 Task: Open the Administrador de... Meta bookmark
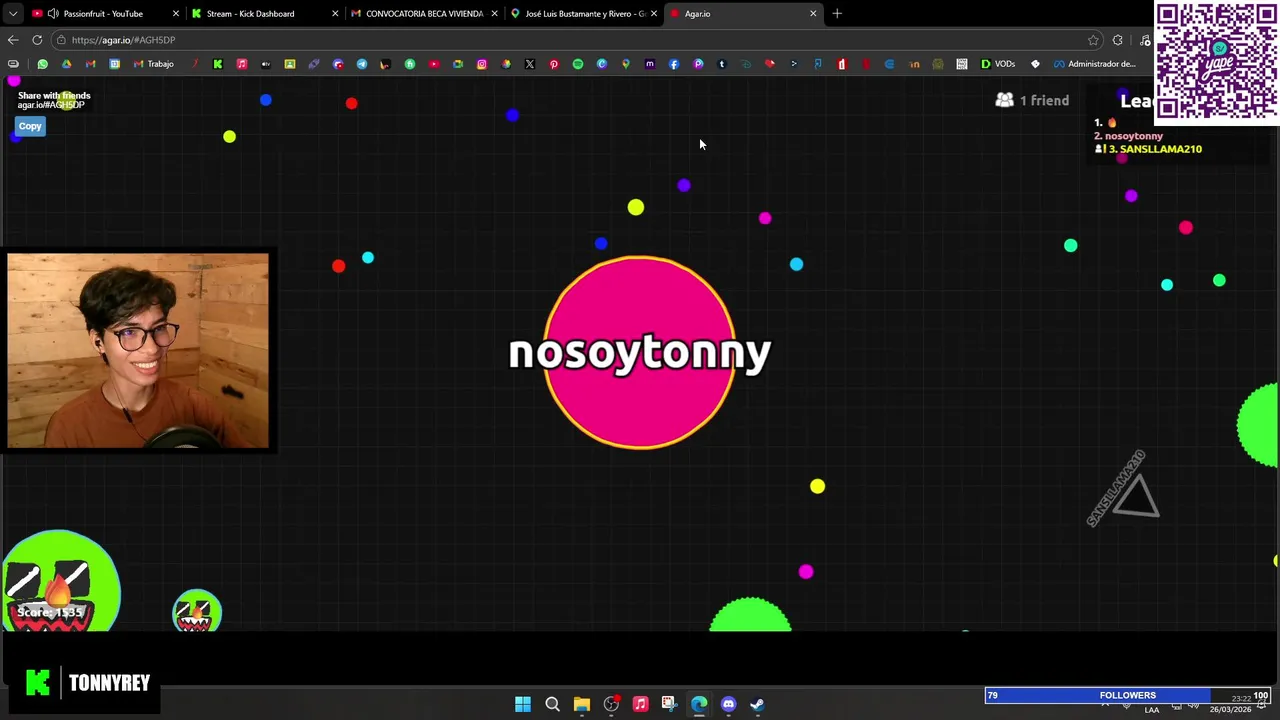(x=1094, y=64)
